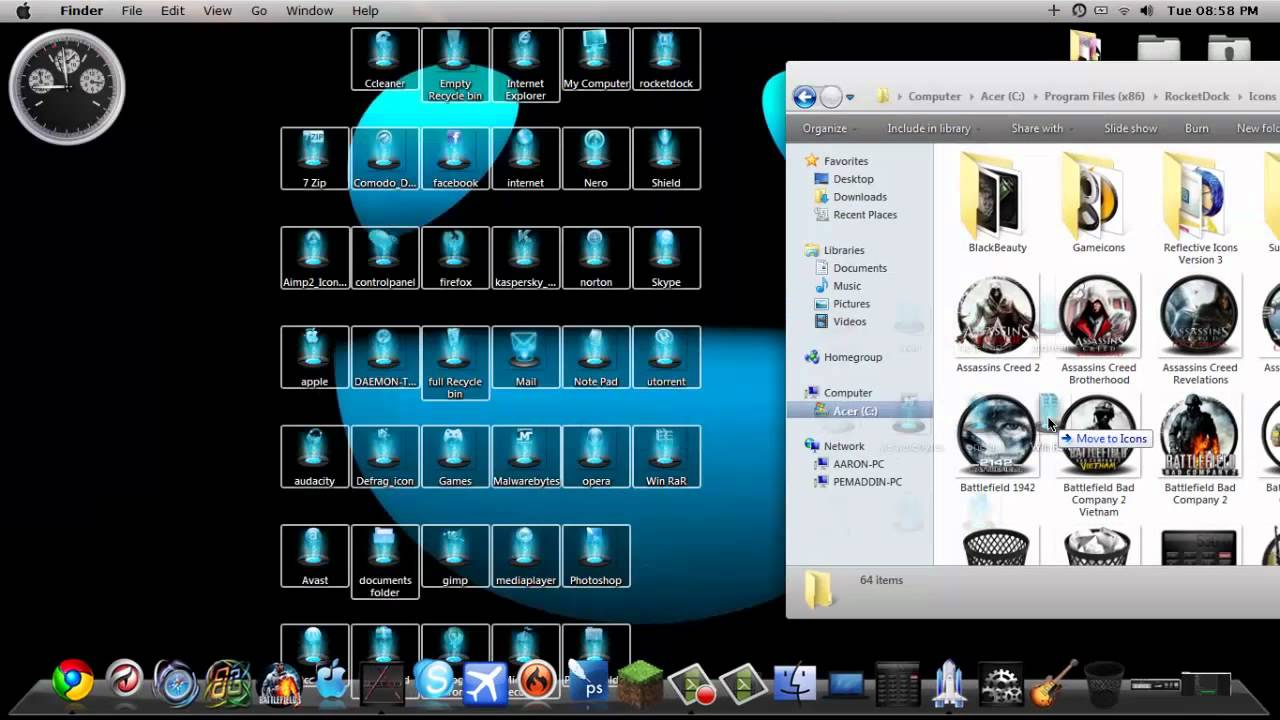Open the View menu

(218, 11)
